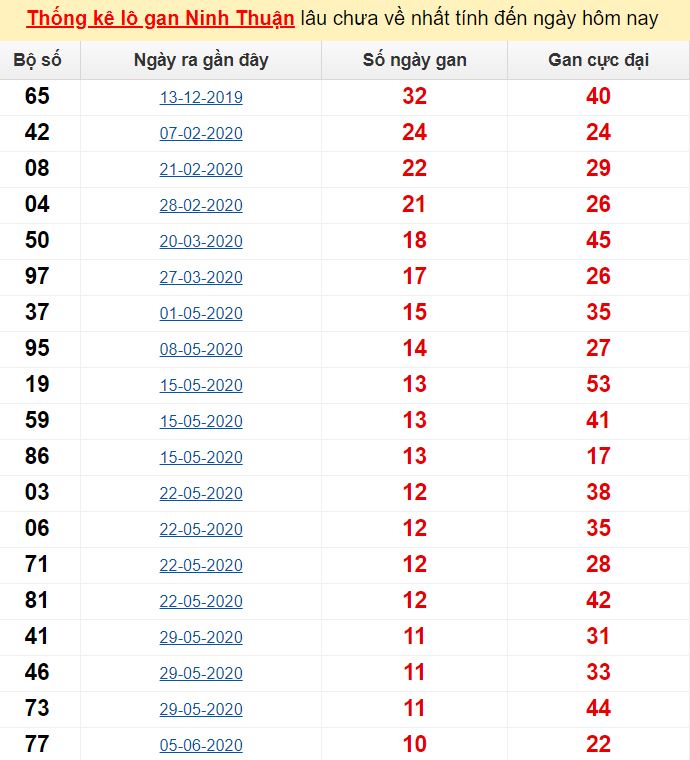Screen dimensions: 690x760
Task: Select the 'Số ngày gan' column header
Action: coord(414,60)
